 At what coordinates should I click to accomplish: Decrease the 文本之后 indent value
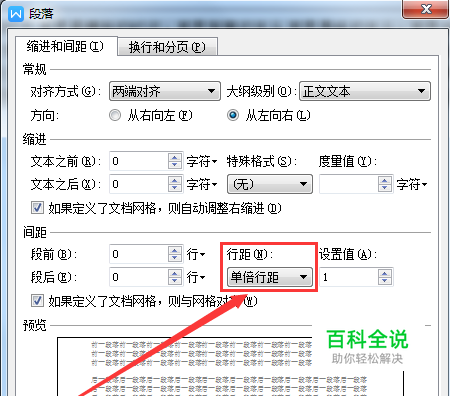(x=175, y=188)
